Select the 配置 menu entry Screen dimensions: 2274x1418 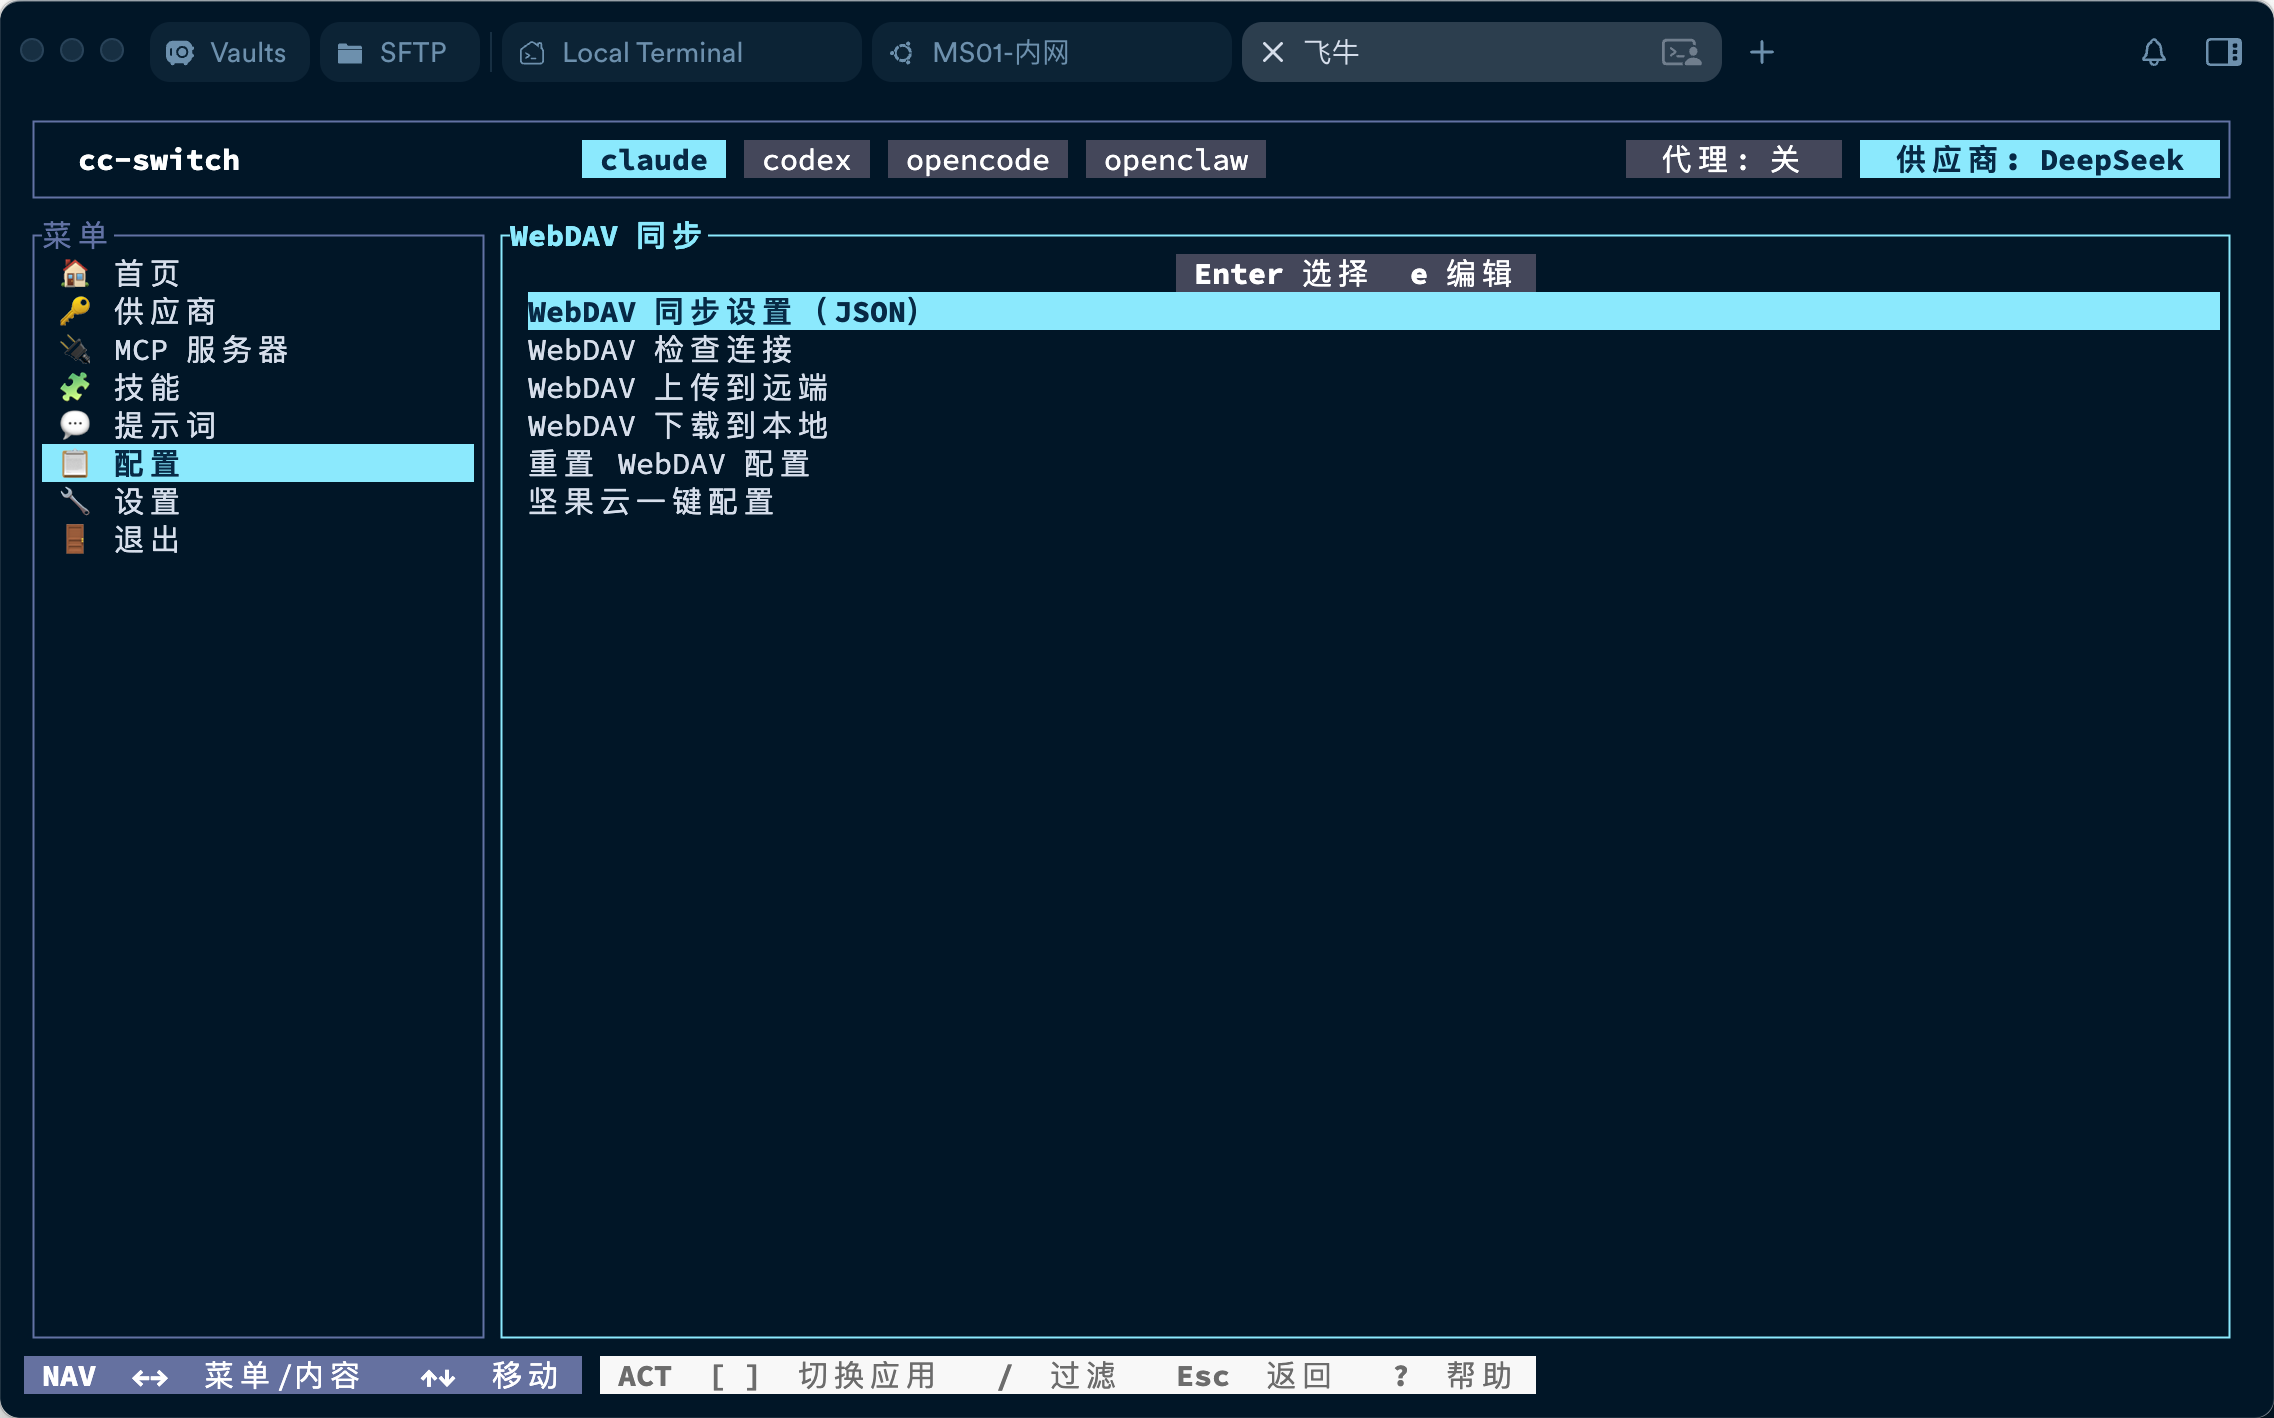point(258,463)
